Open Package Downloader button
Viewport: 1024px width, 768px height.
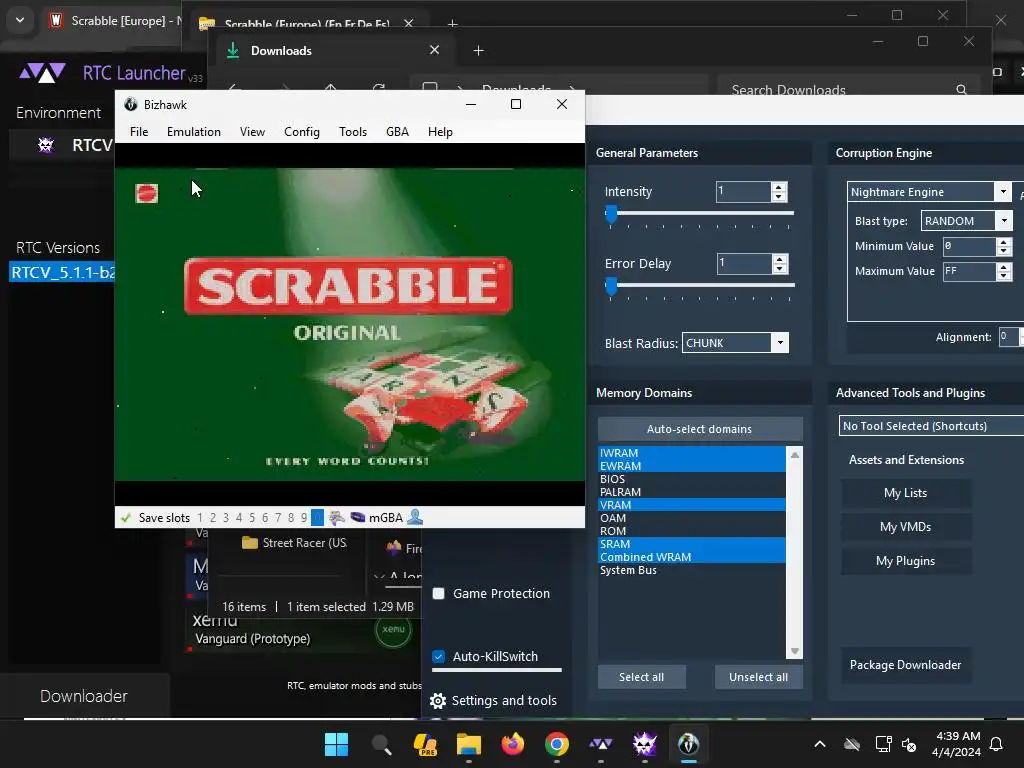[906, 665]
